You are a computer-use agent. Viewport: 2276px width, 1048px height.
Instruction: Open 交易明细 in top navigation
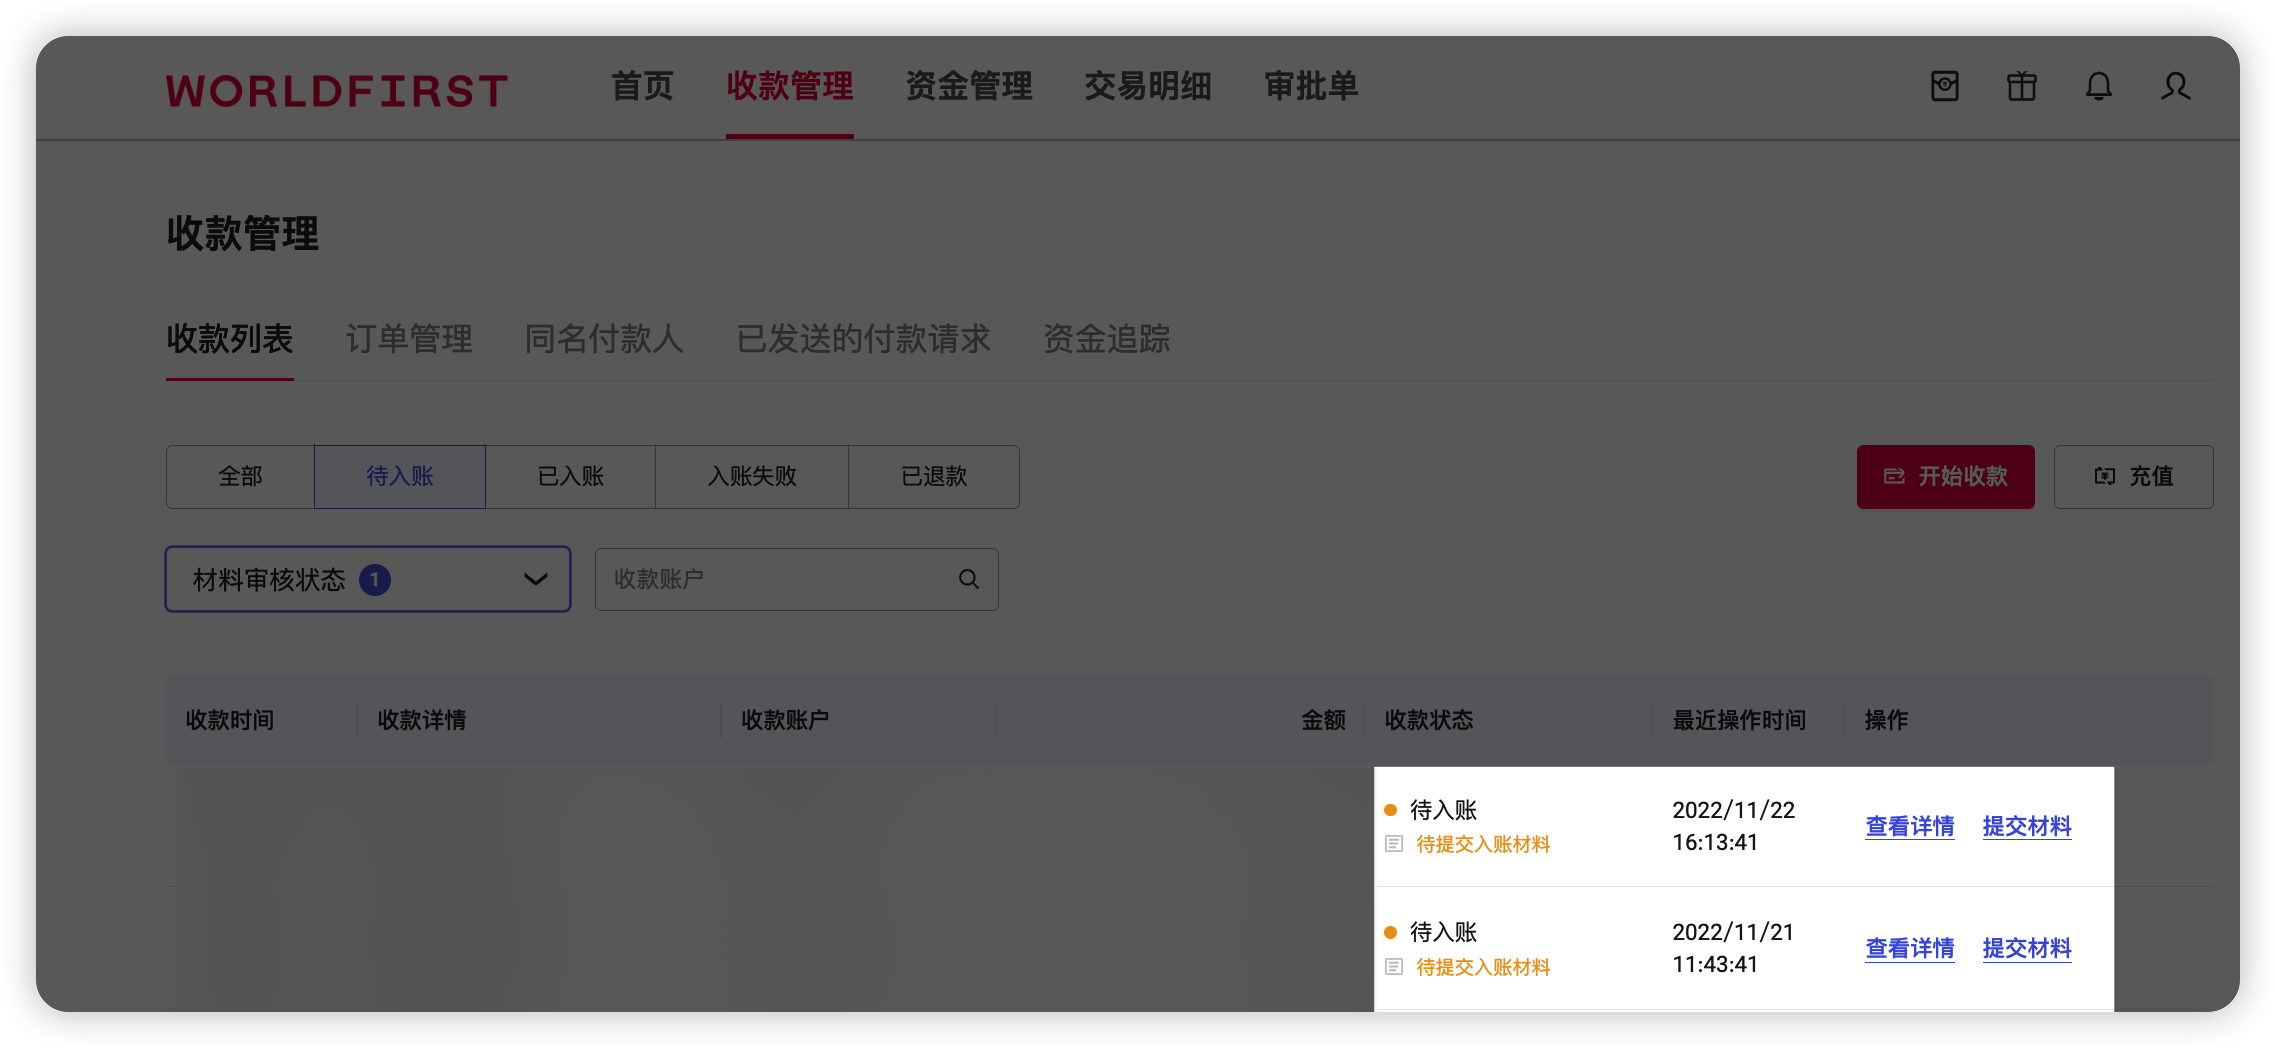pyautogui.click(x=1148, y=87)
